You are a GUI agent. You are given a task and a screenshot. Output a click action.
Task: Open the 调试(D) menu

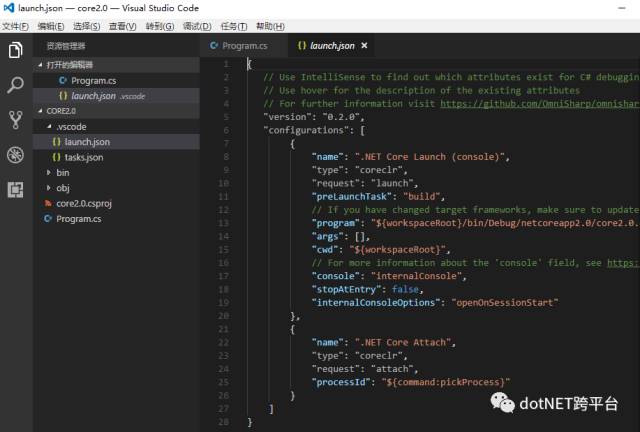tap(197, 27)
